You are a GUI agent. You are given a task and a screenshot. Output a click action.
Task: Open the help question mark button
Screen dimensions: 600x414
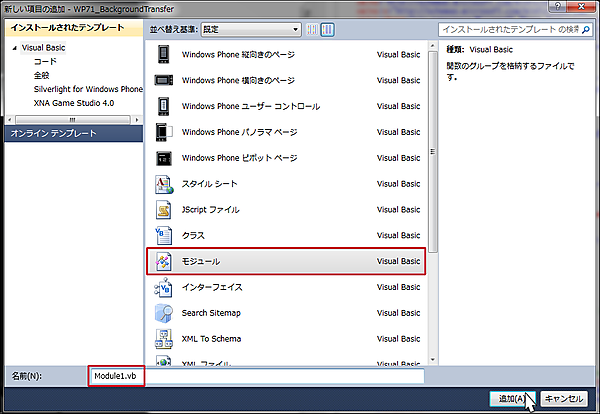(558, 6)
